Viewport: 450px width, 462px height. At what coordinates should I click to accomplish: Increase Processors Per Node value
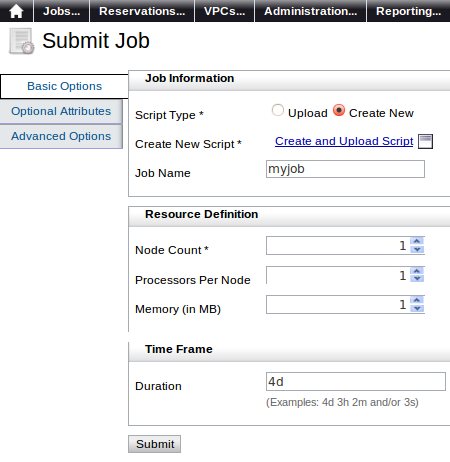click(417, 271)
